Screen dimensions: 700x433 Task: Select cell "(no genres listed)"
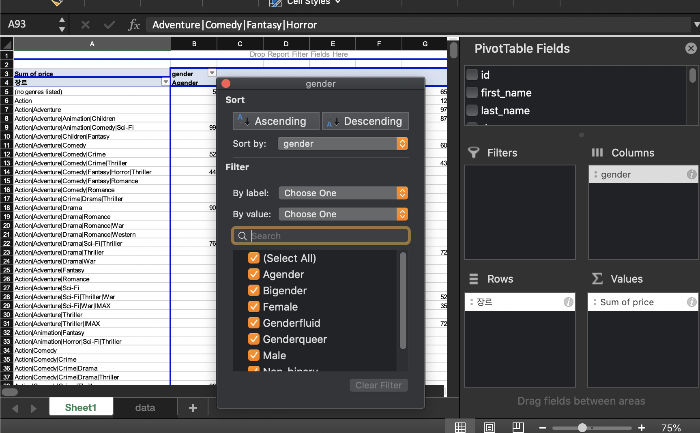[92, 92]
